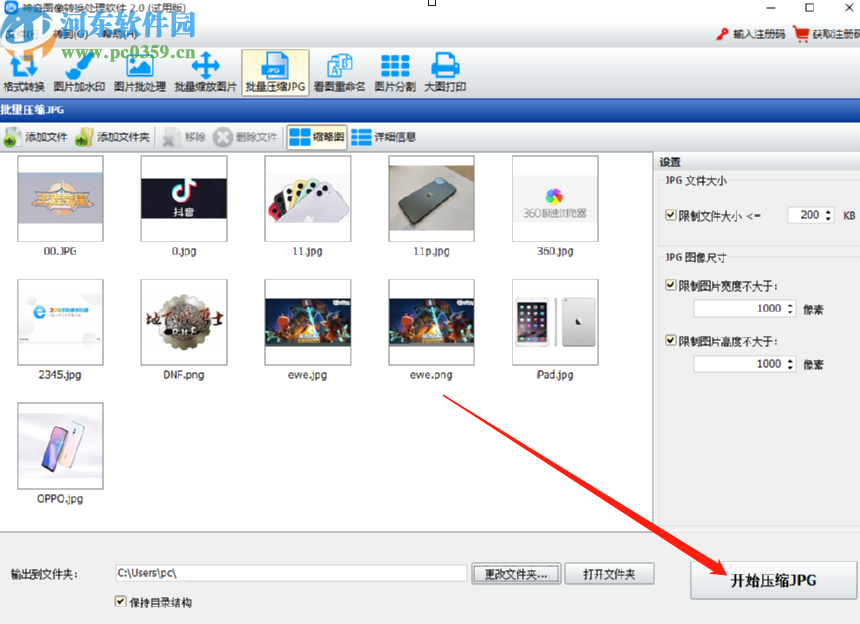The width and height of the screenshot is (860, 624).
Task: Adjust the image height 1000 spinner
Action: [x=790, y=364]
